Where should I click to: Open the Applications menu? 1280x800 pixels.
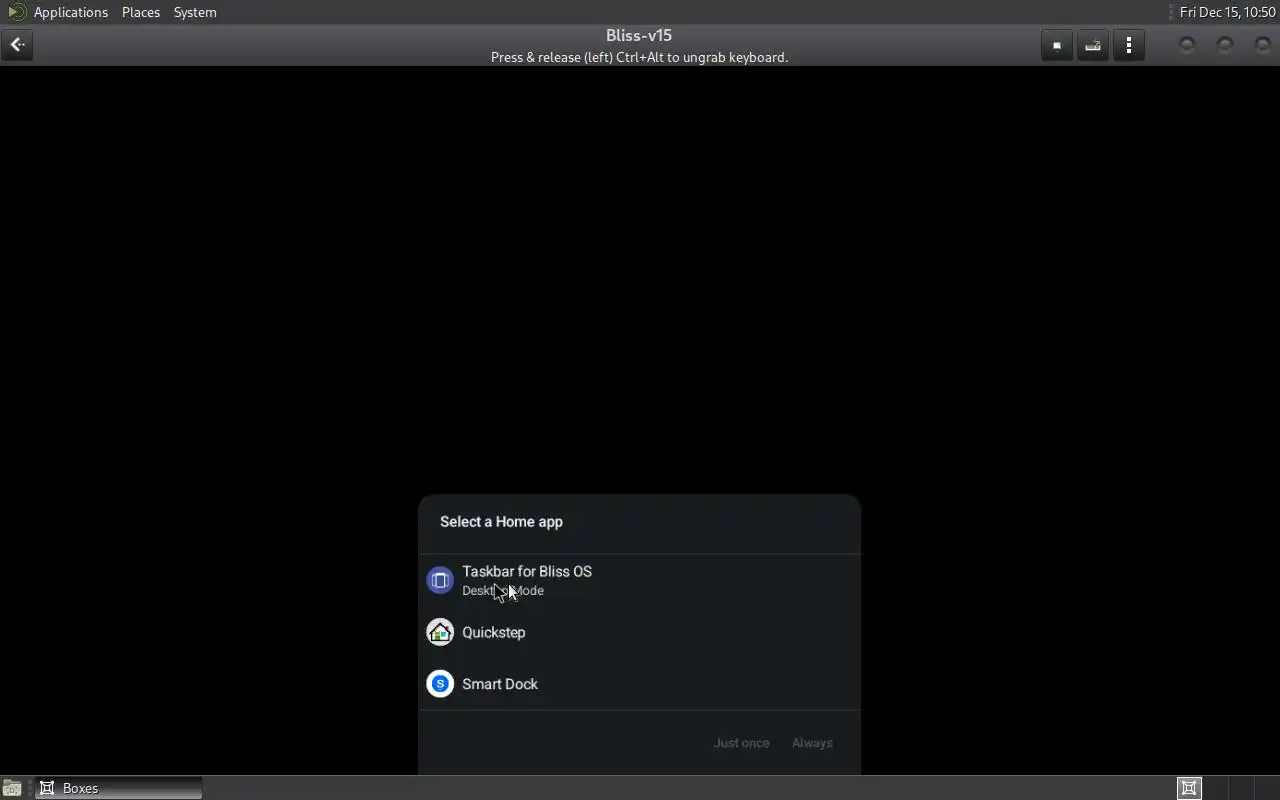click(x=71, y=12)
